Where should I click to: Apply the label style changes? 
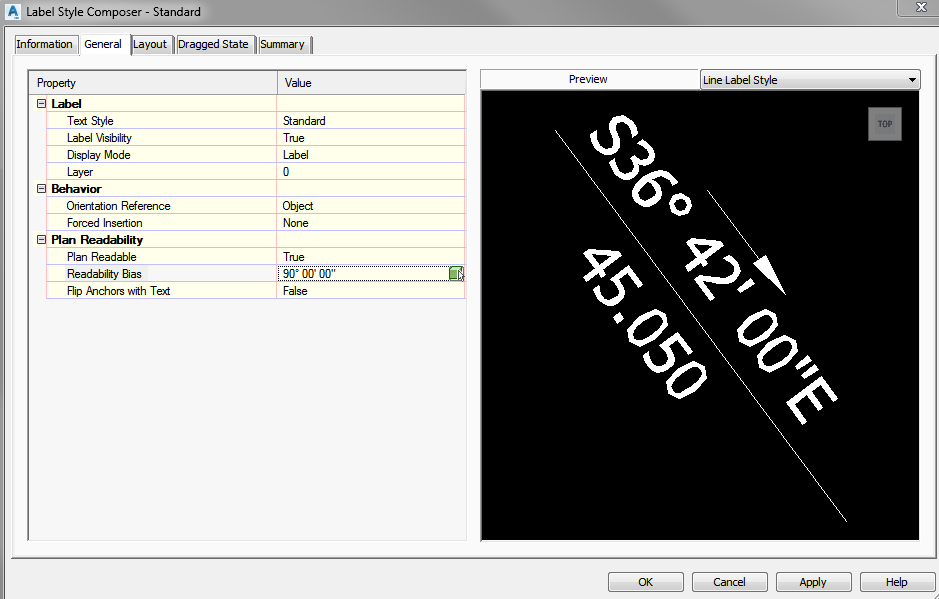point(813,581)
